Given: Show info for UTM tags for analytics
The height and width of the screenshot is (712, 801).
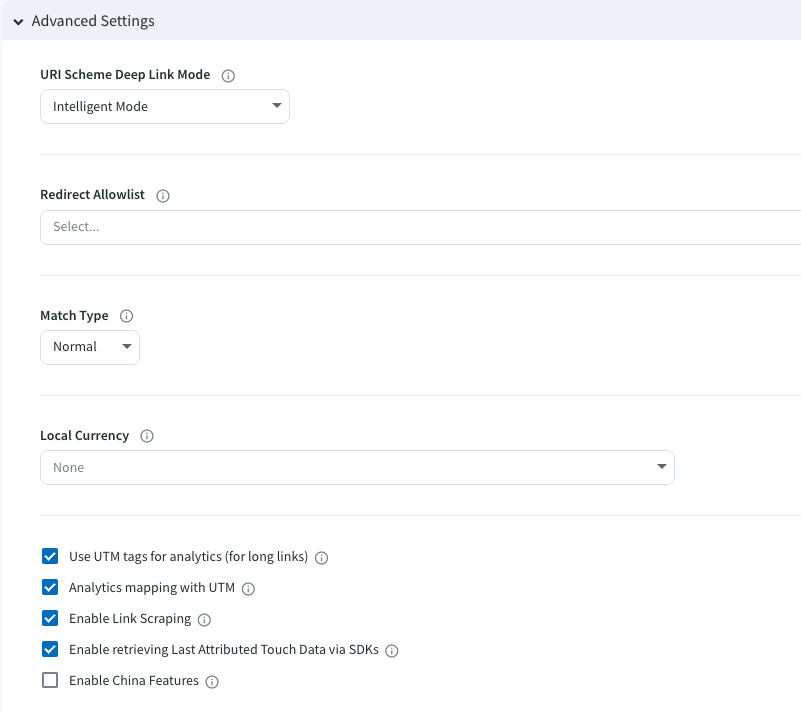Looking at the screenshot, I should 321,558.
